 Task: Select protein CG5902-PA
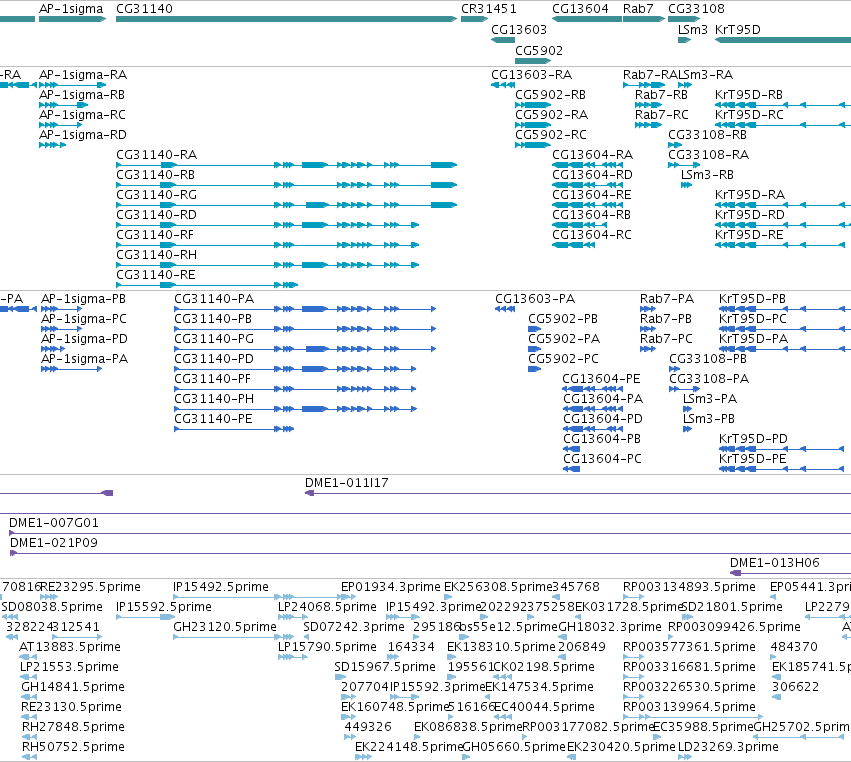coord(535,349)
